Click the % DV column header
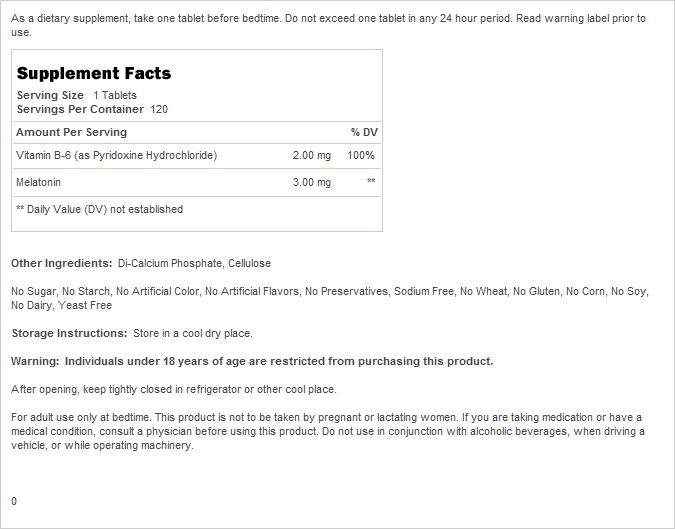This screenshot has width=675, height=529. 364,132
